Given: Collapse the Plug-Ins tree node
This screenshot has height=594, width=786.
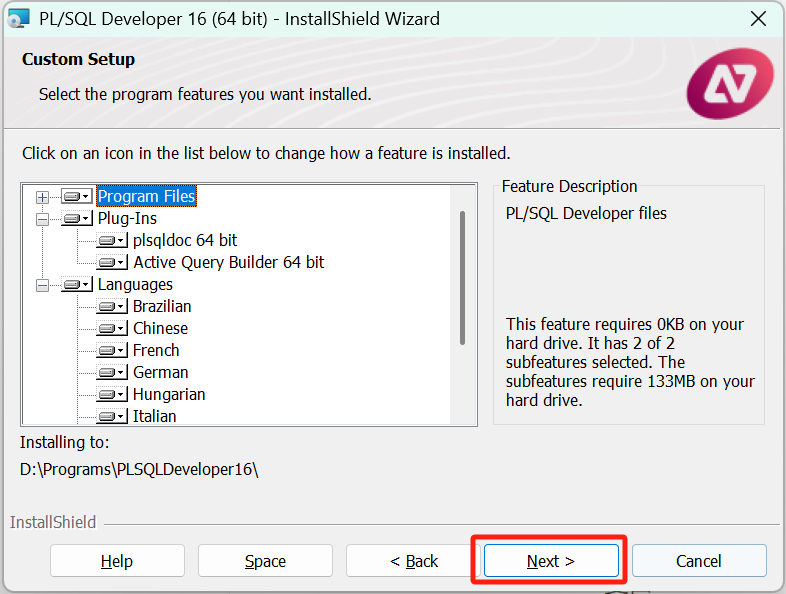Looking at the screenshot, I should [x=43, y=219].
